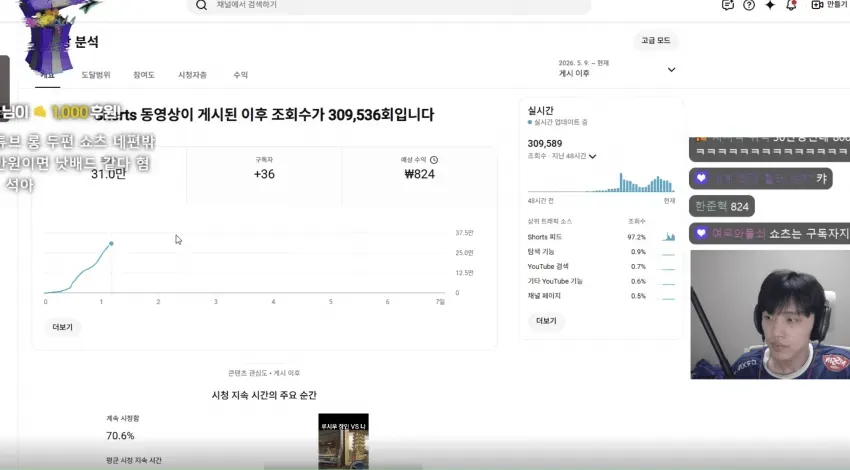This screenshot has height=470, width=850.
Task: Expand the date range dropdown chevron
Action: tap(671, 69)
